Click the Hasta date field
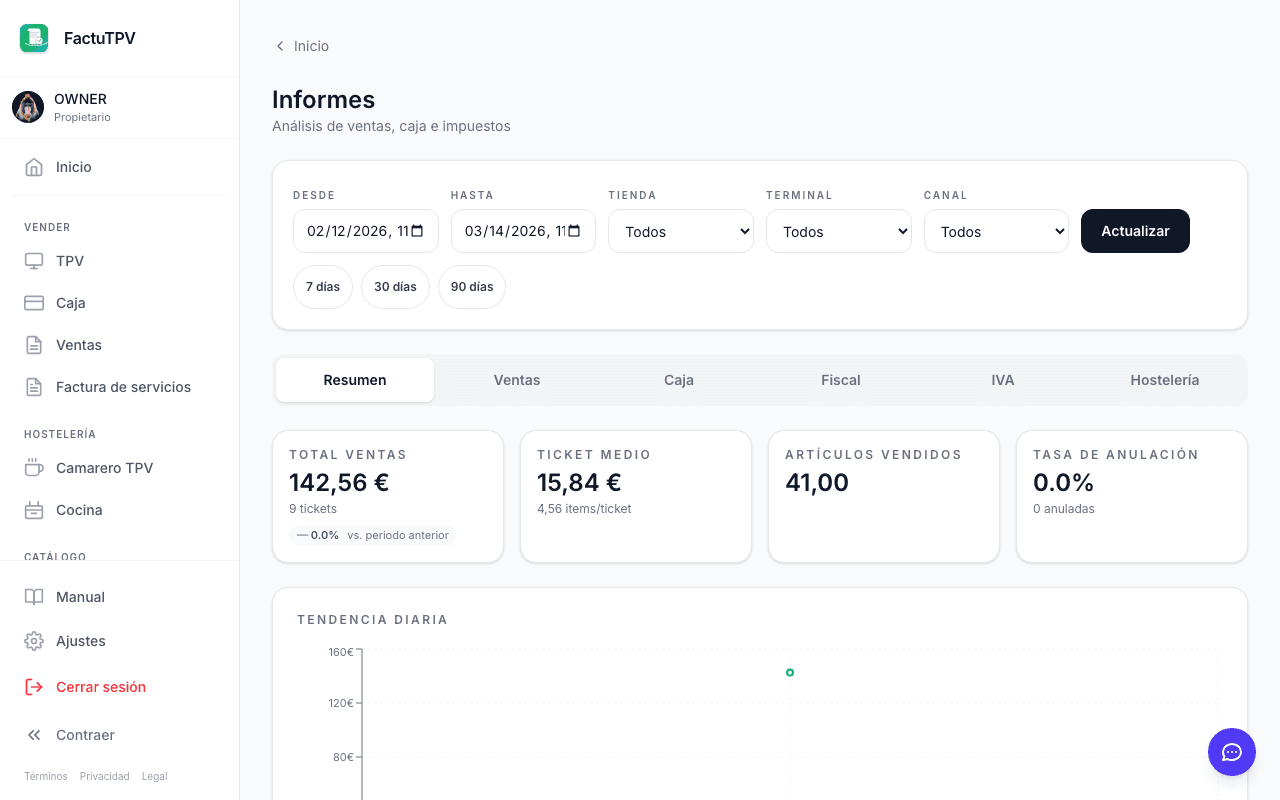Viewport: 1280px width, 800px height. tap(523, 231)
